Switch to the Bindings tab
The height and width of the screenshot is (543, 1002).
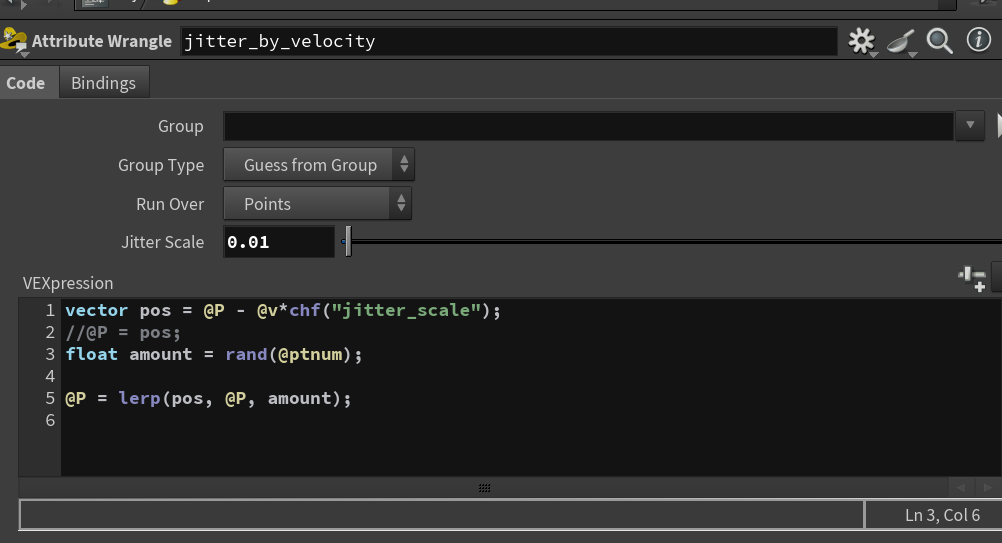(104, 83)
